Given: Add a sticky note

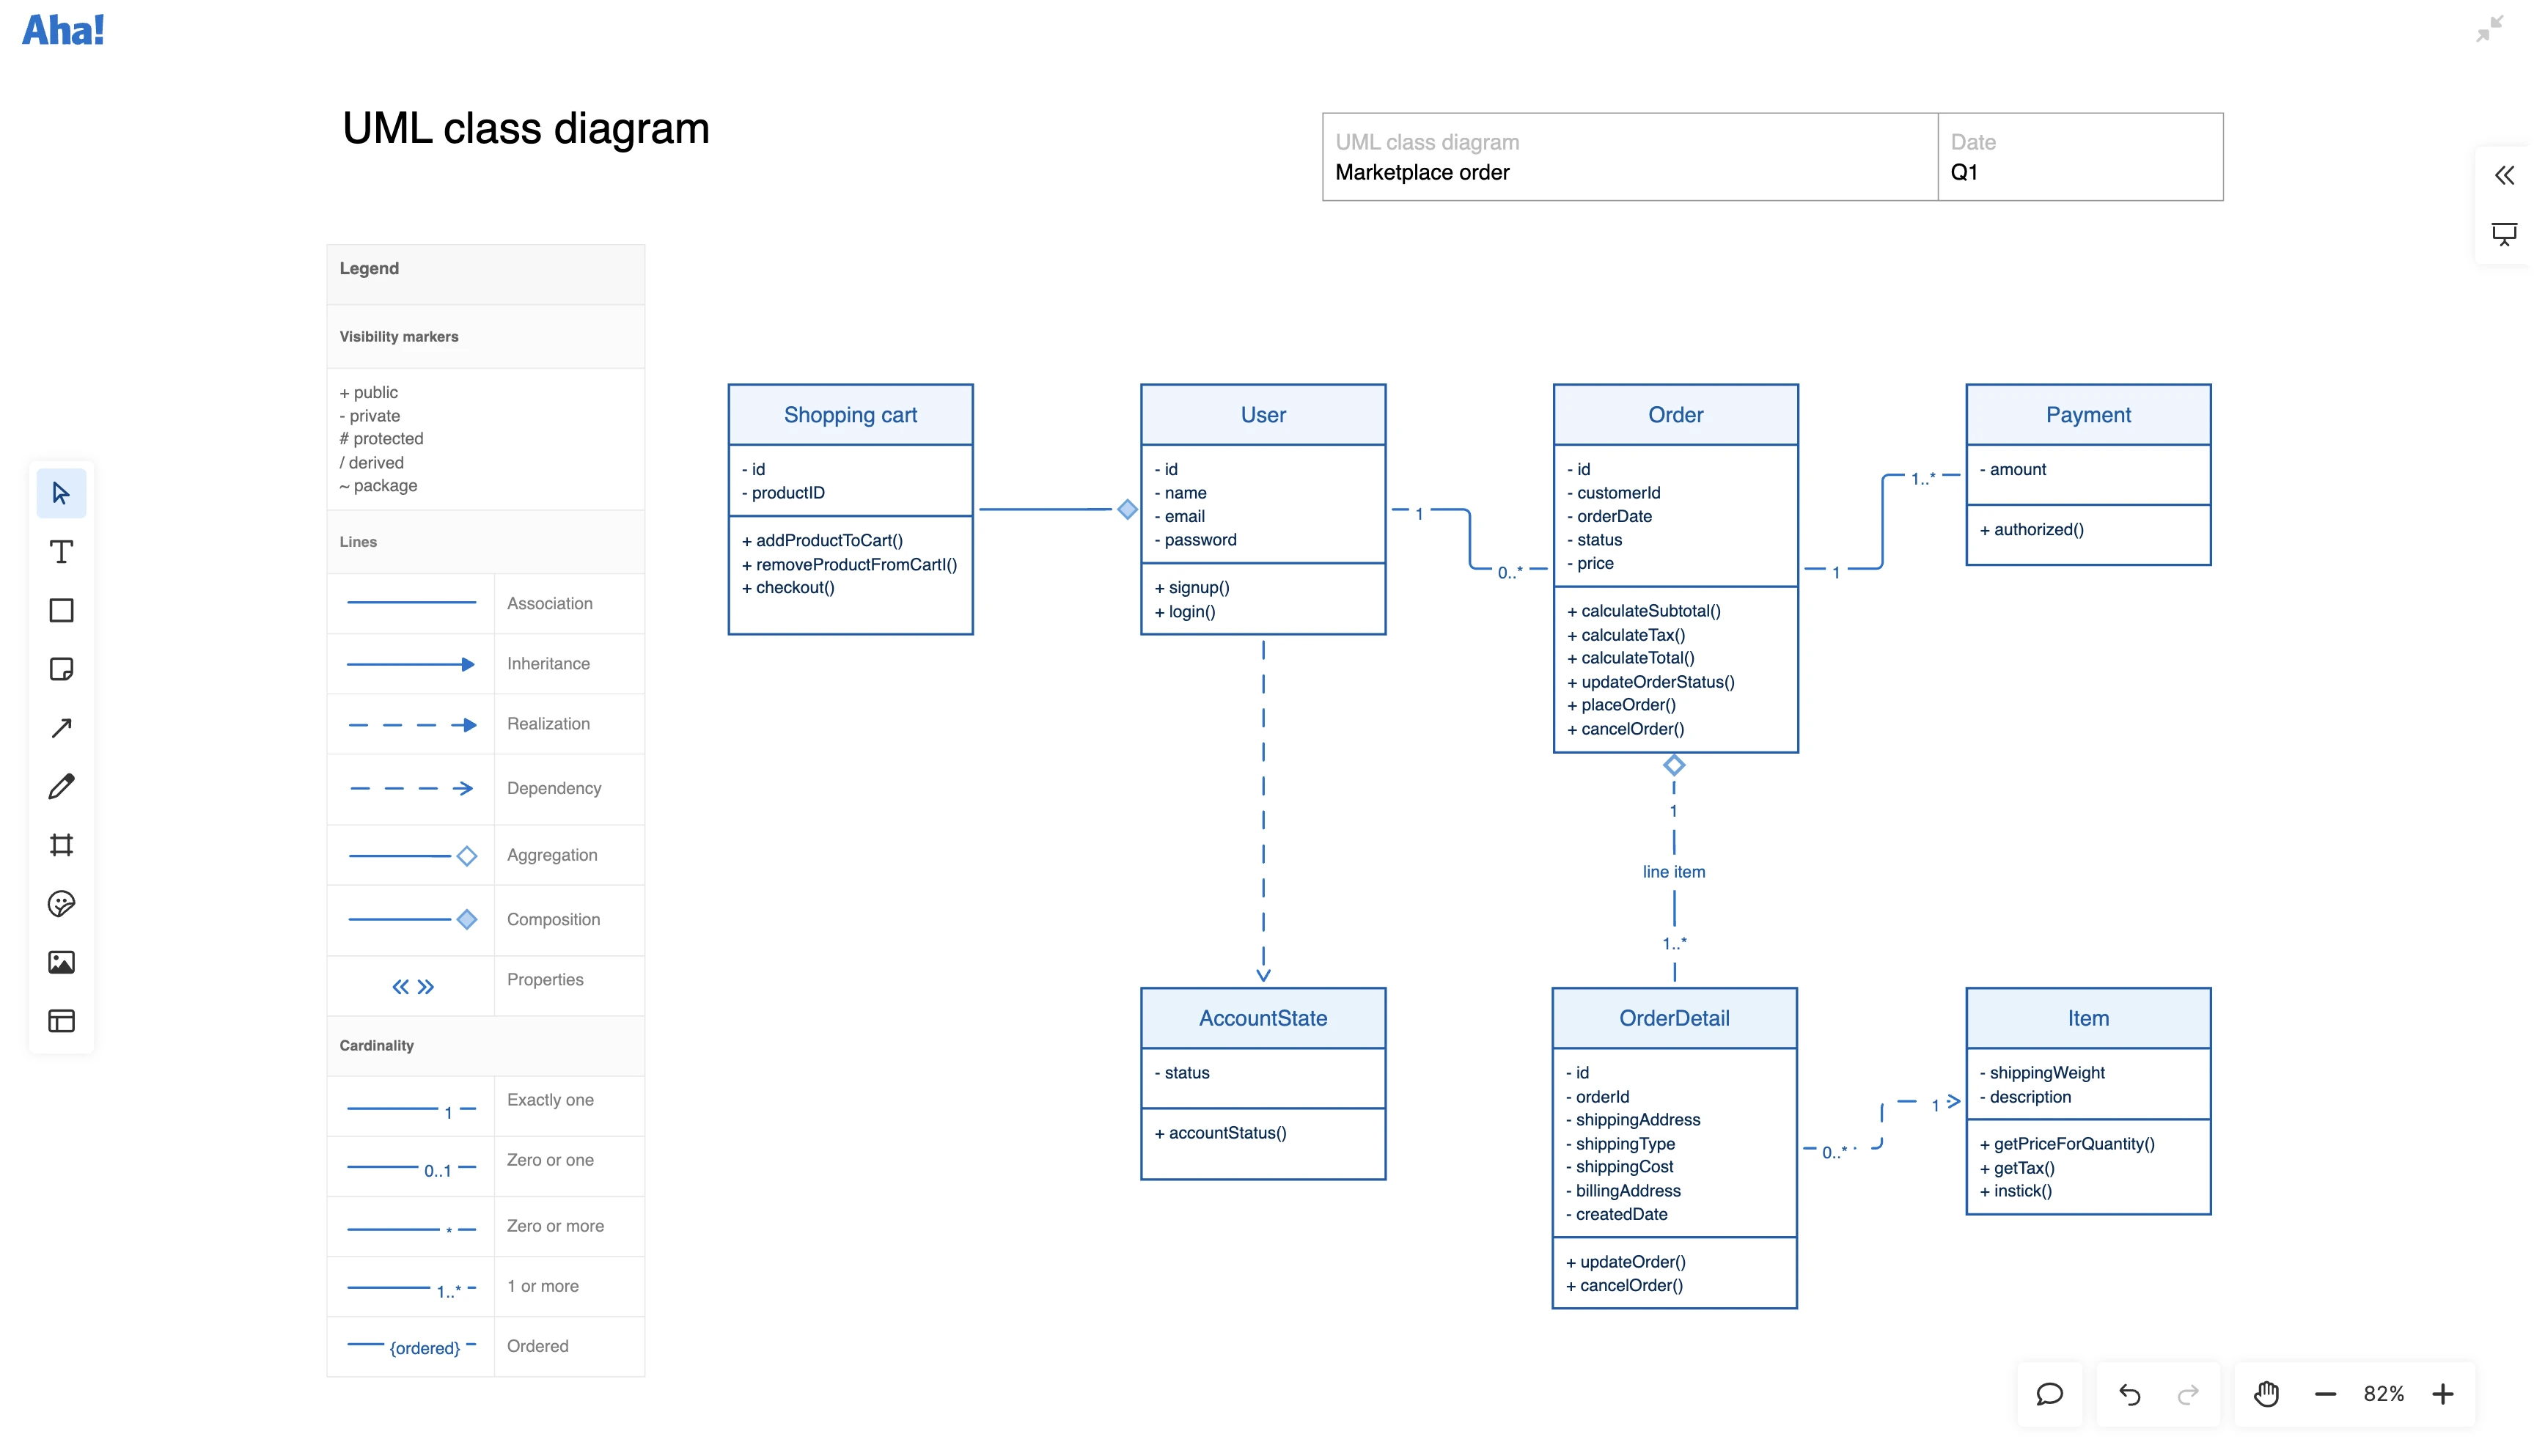Looking at the screenshot, I should coord(61,669).
